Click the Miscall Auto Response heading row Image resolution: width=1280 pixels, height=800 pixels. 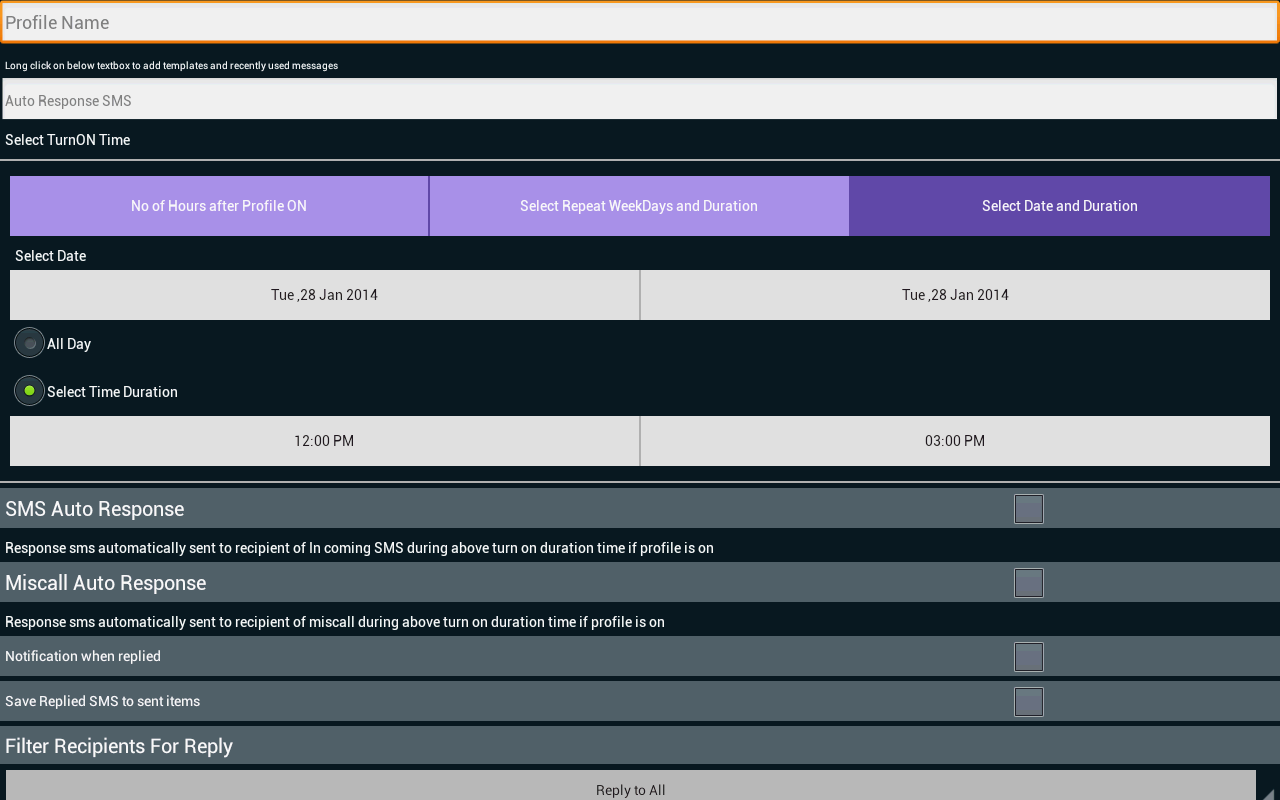coord(640,582)
